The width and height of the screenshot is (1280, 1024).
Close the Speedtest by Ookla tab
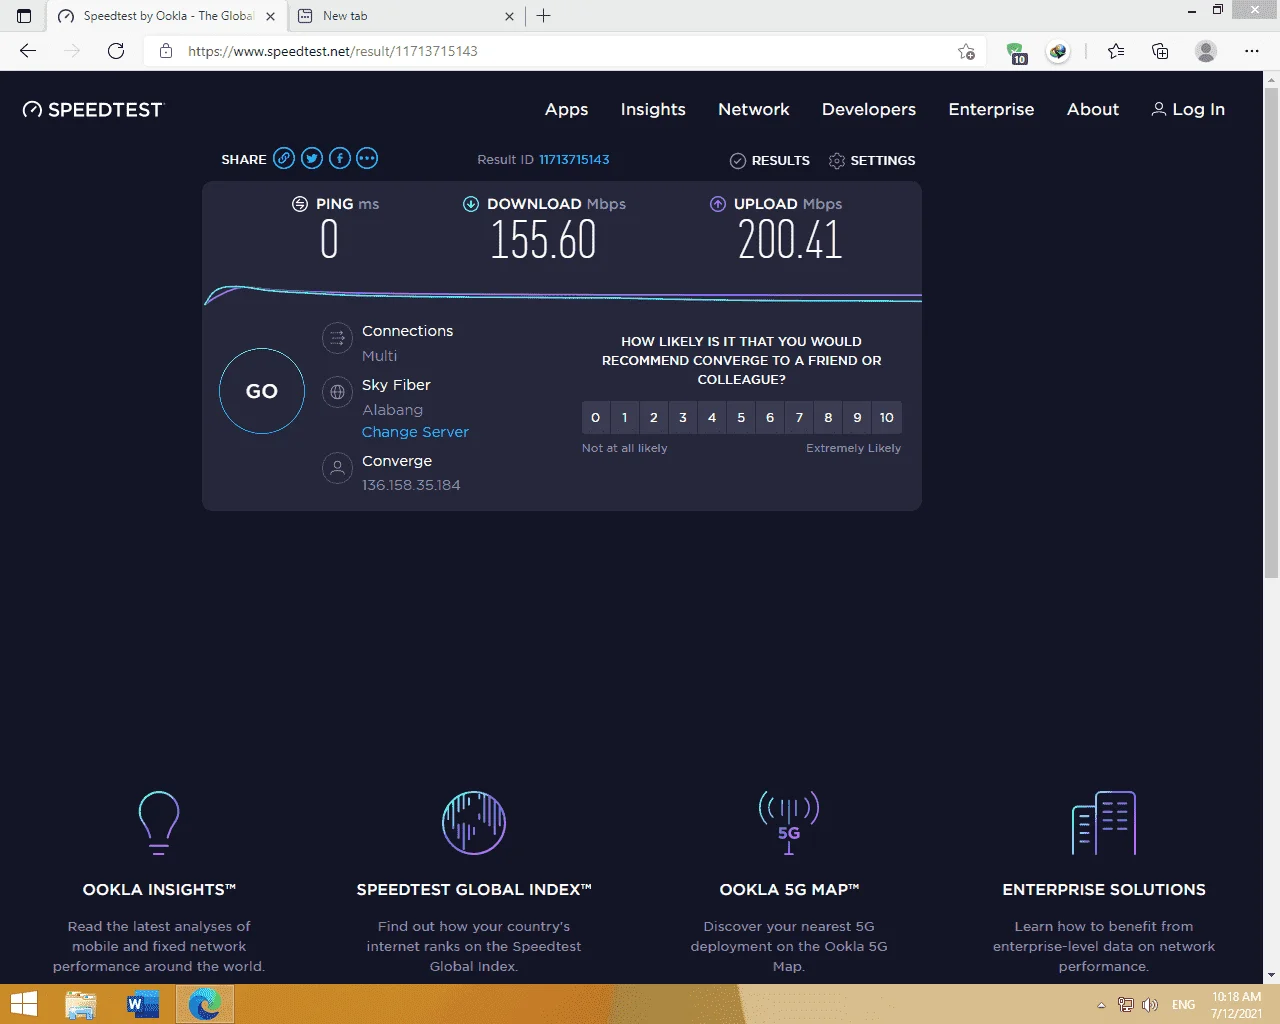pos(271,16)
